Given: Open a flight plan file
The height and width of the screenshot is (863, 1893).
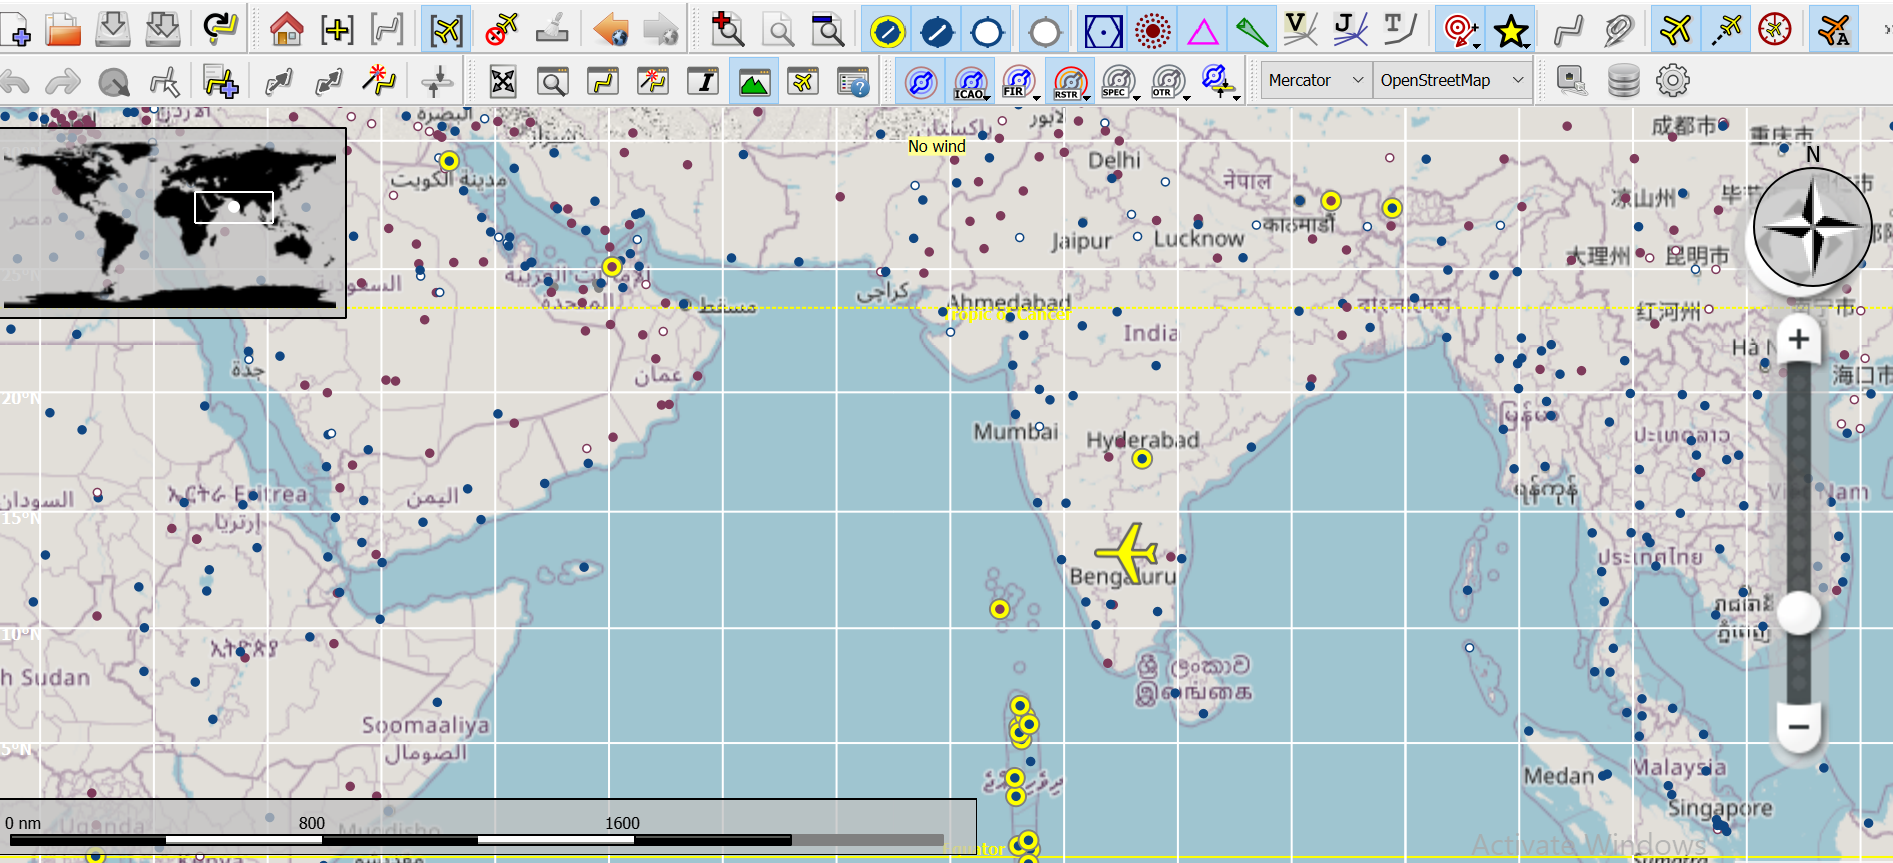Looking at the screenshot, I should (63, 29).
